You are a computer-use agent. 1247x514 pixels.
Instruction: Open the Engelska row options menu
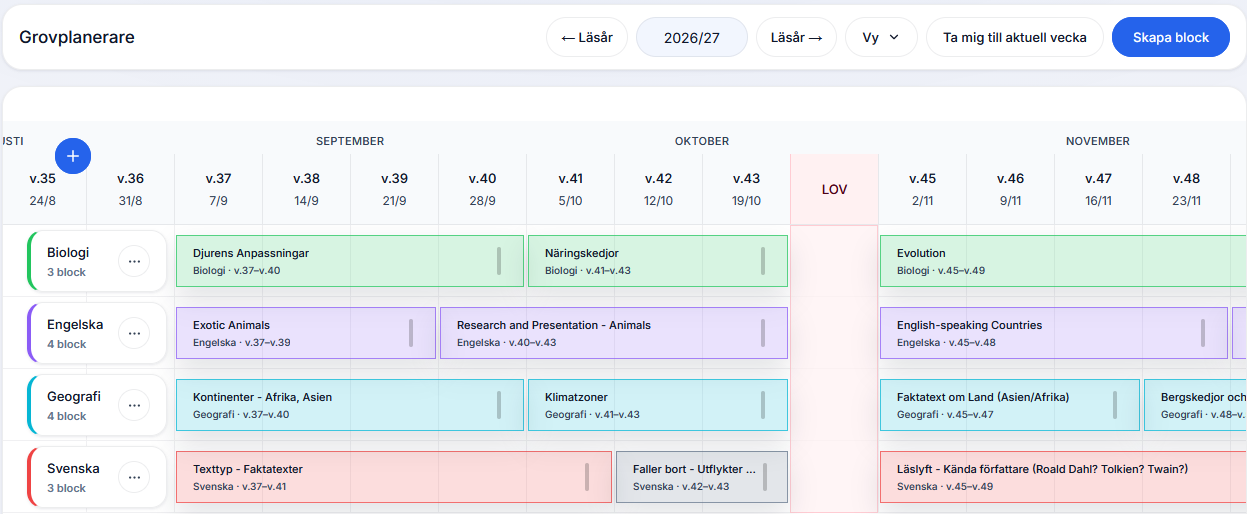point(134,333)
